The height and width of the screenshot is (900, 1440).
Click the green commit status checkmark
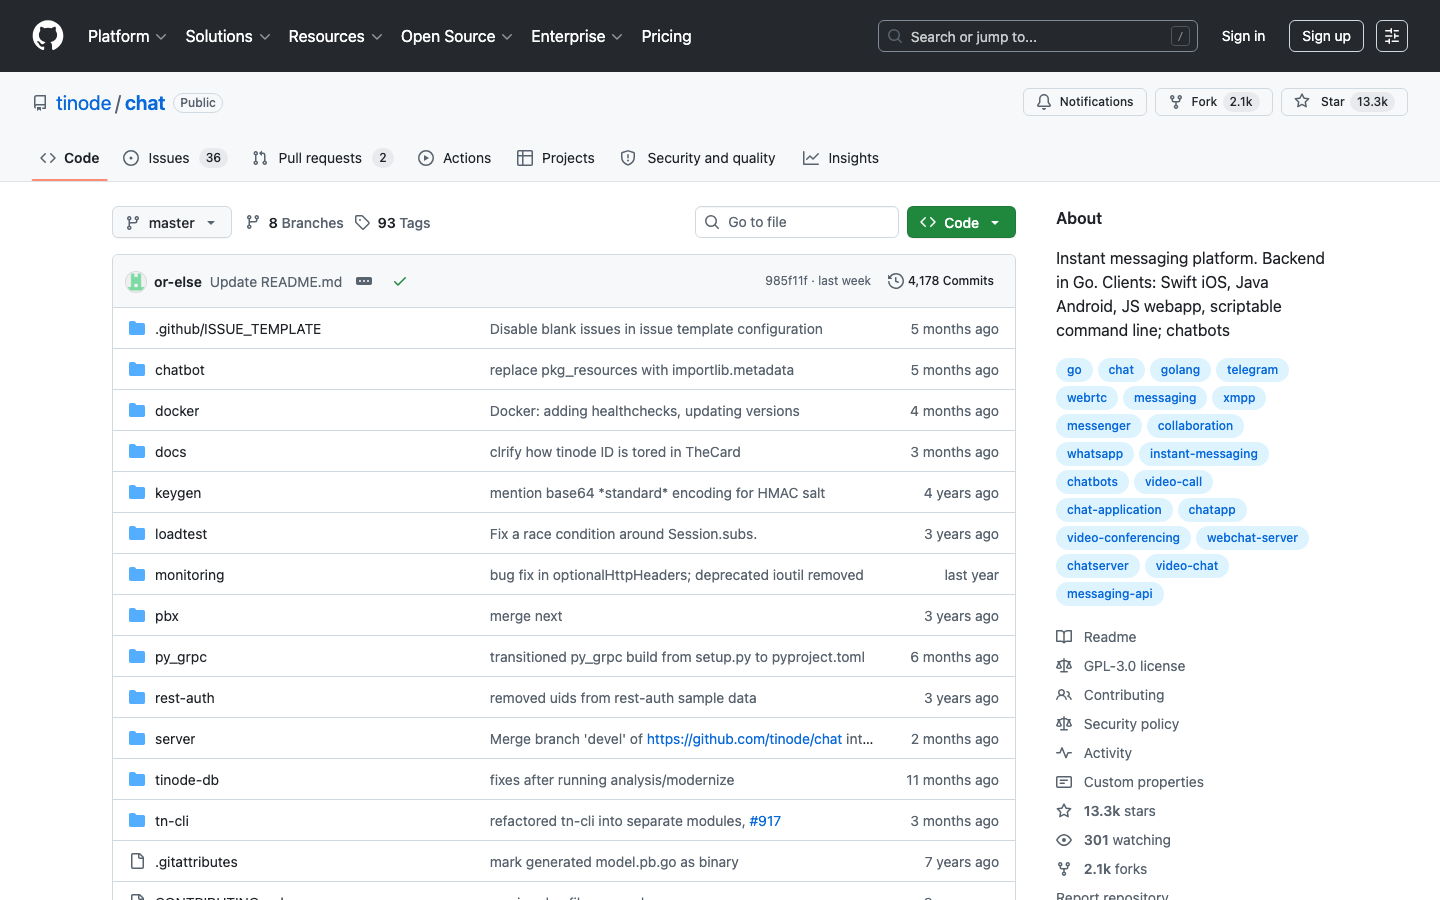coord(400,282)
